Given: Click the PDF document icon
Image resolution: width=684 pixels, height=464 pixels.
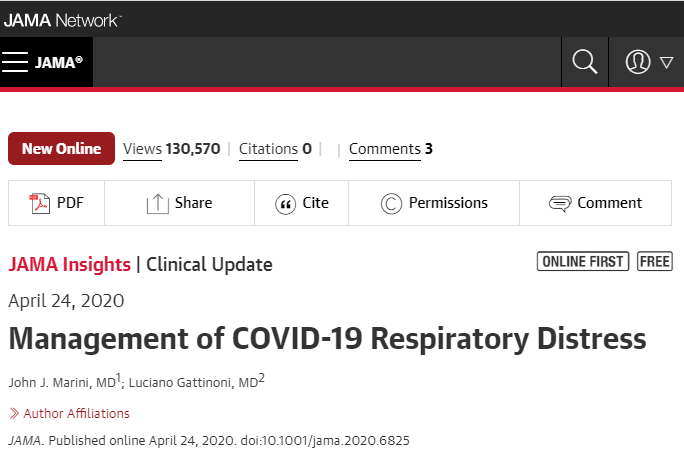Looking at the screenshot, I should pos(39,203).
